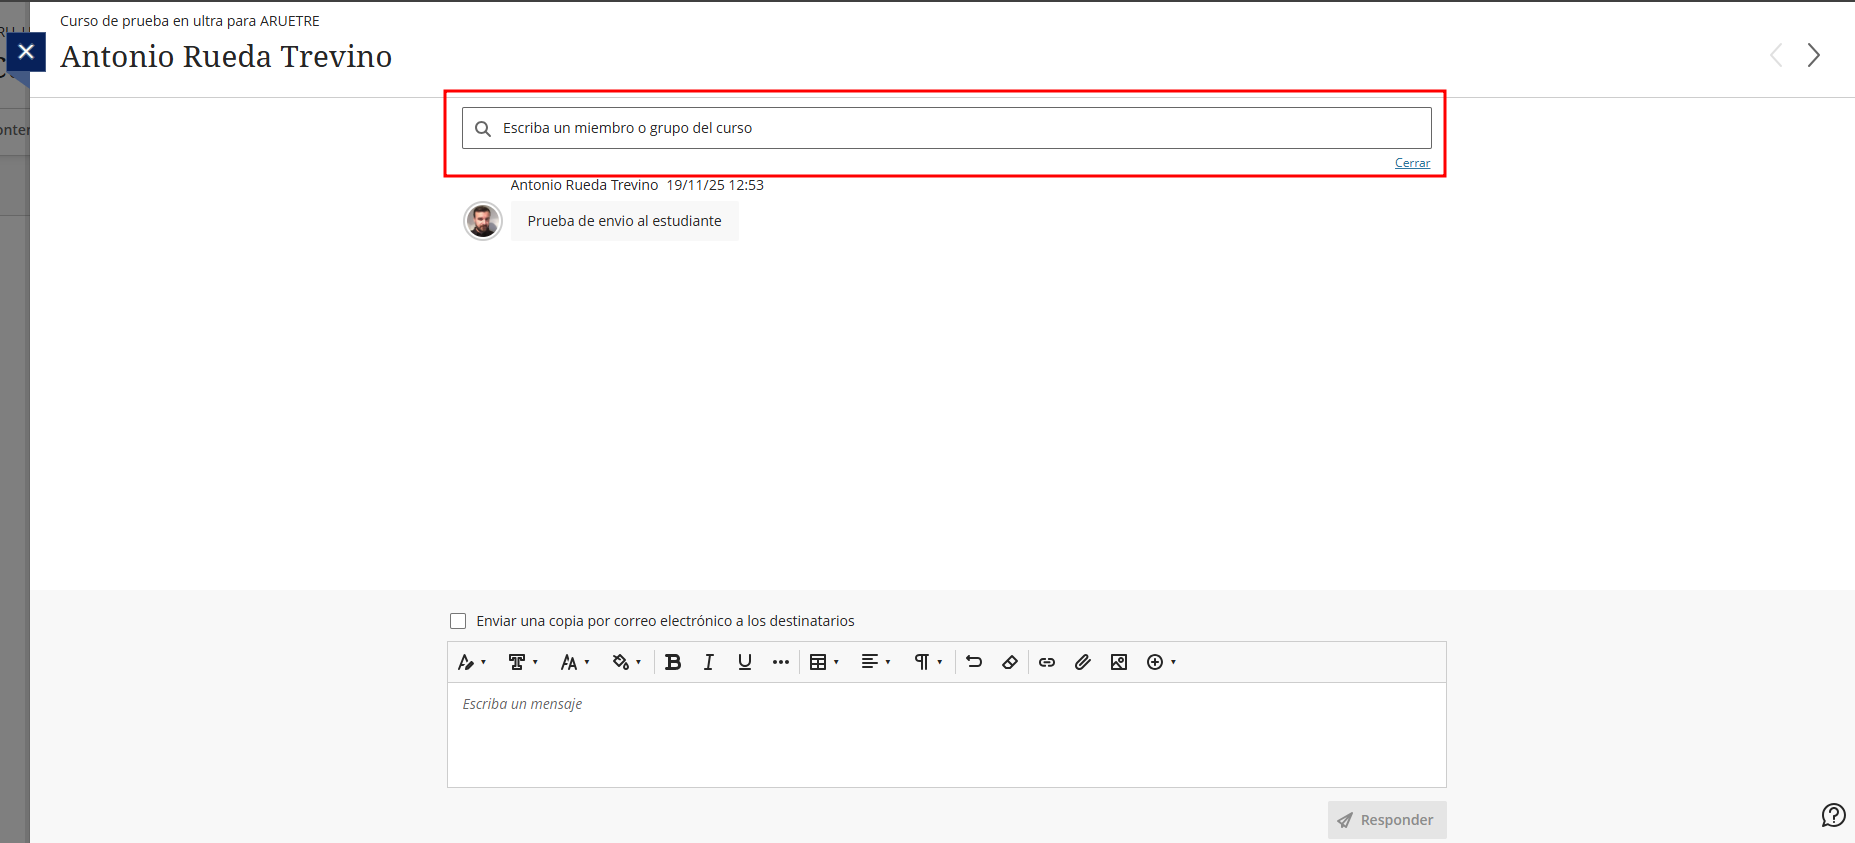
Task: Open the insert content plus menu
Action: [1160, 662]
